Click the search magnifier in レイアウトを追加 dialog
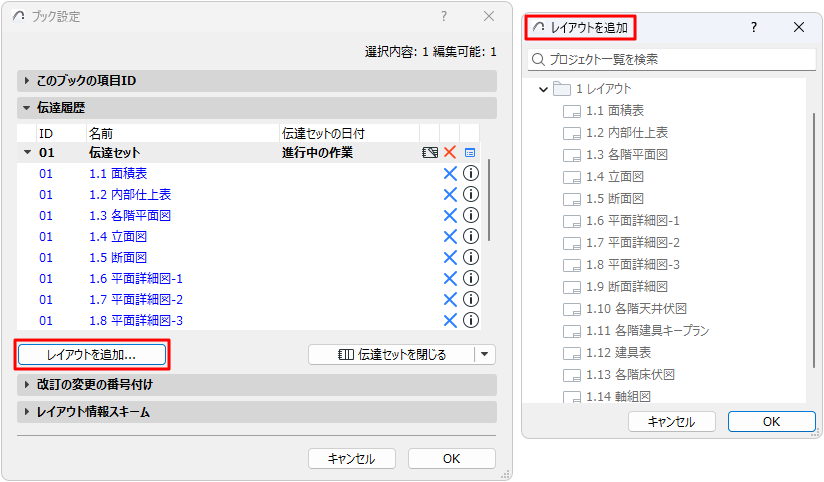 538,59
